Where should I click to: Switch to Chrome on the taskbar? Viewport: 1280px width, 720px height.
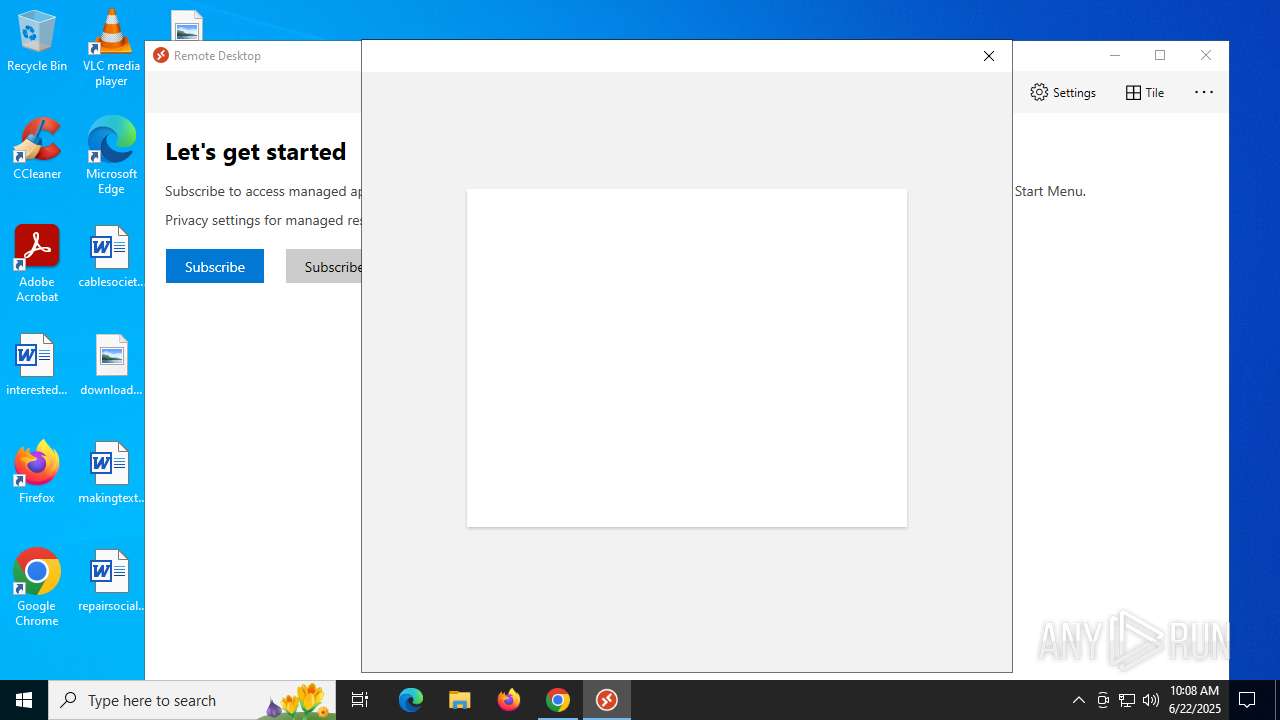pyautogui.click(x=558, y=700)
